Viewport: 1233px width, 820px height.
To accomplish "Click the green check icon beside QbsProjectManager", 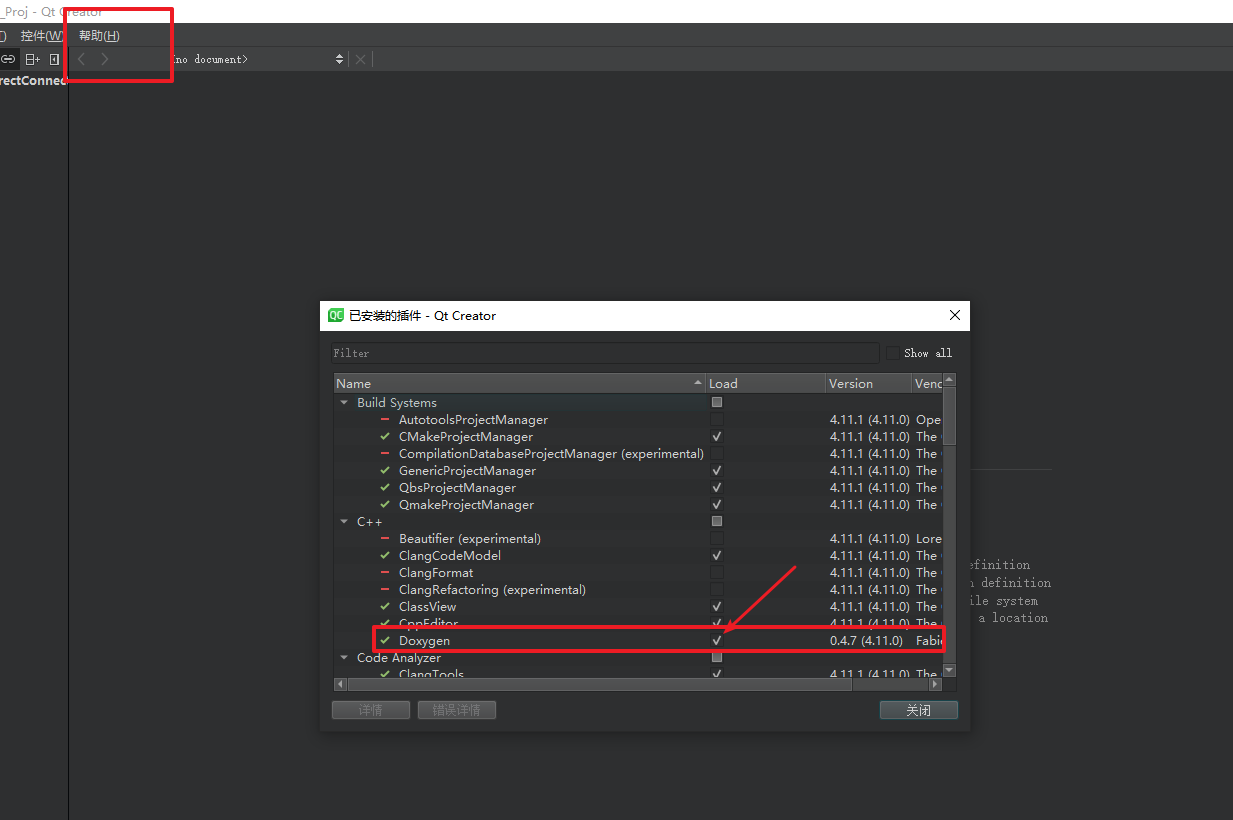I will (x=385, y=488).
